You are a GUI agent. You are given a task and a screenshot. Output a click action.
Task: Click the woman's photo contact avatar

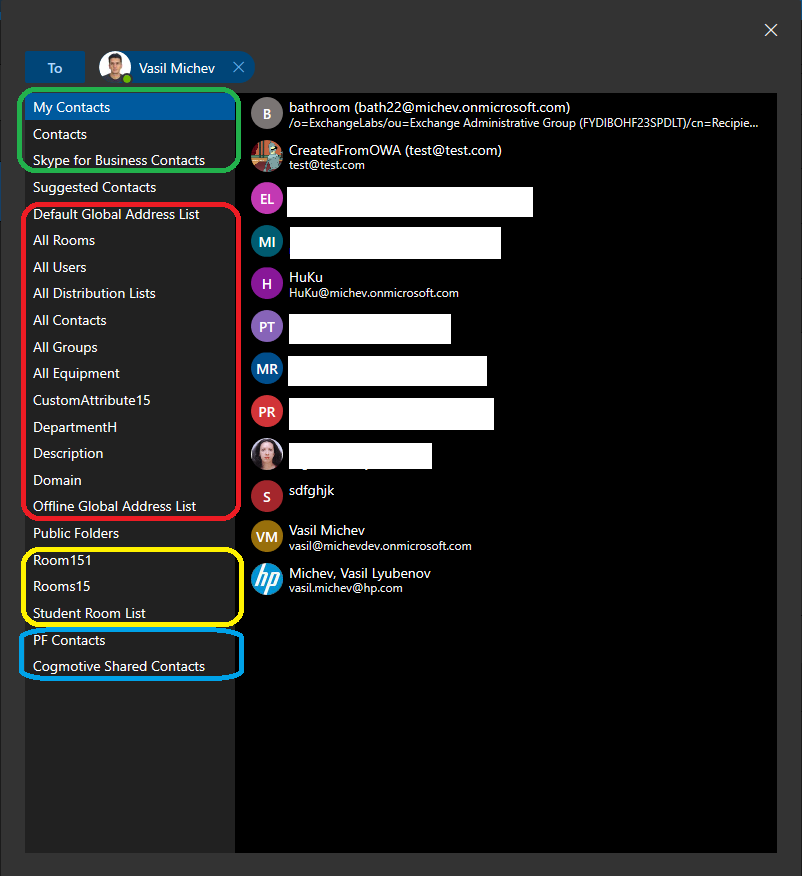[267, 454]
